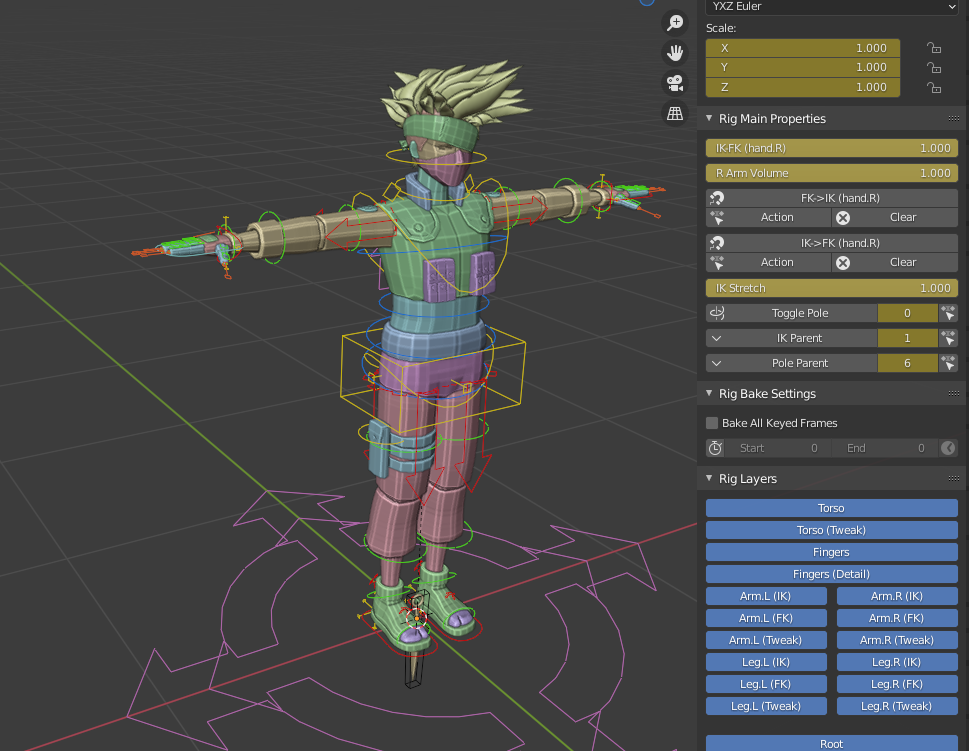The width and height of the screenshot is (969, 751).
Task: Toggle the Arm.R (IK) rig layer
Action: [x=897, y=595]
